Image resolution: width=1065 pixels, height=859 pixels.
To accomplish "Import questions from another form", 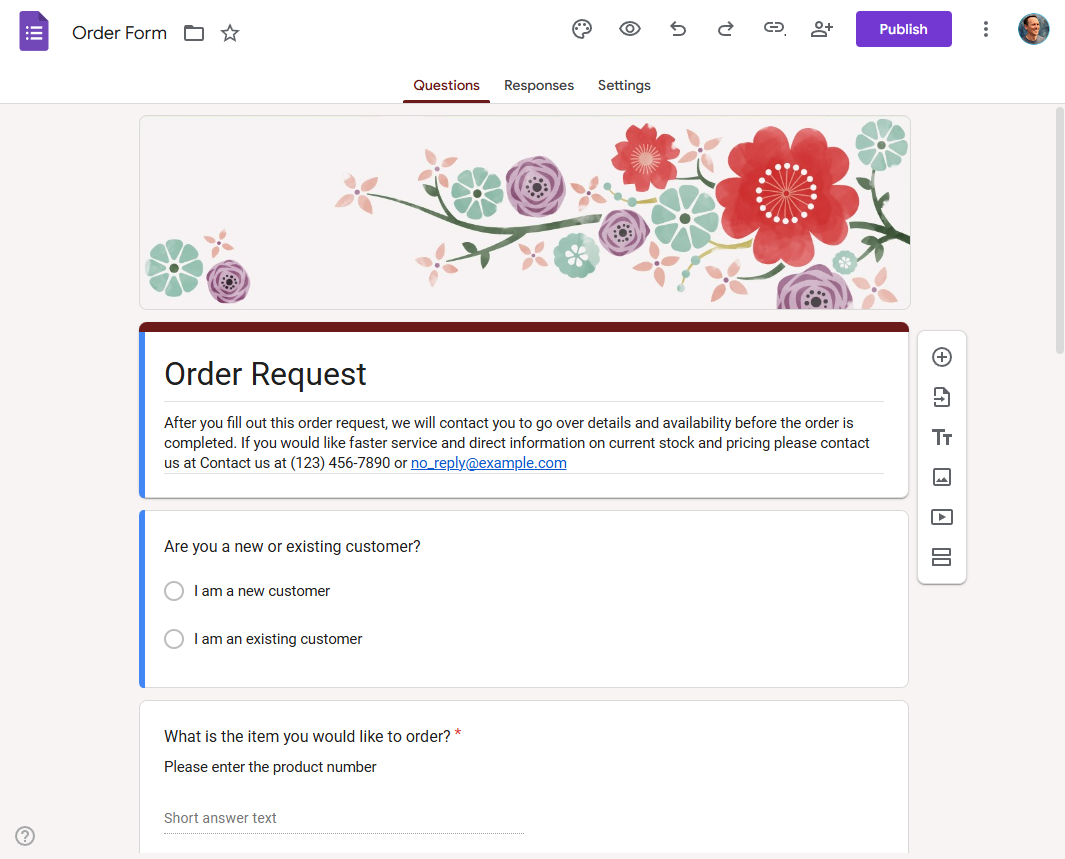I will [941, 397].
